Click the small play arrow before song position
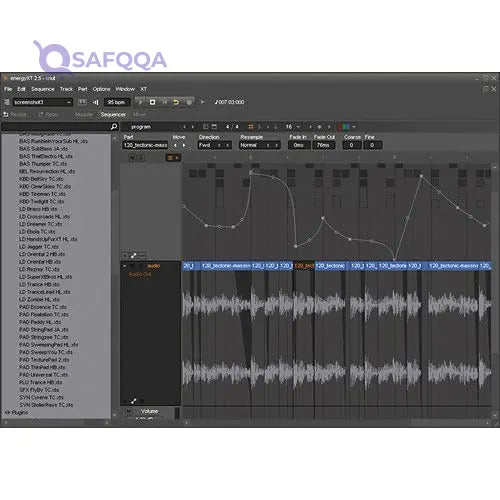The width and height of the screenshot is (500, 500). click(202, 102)
